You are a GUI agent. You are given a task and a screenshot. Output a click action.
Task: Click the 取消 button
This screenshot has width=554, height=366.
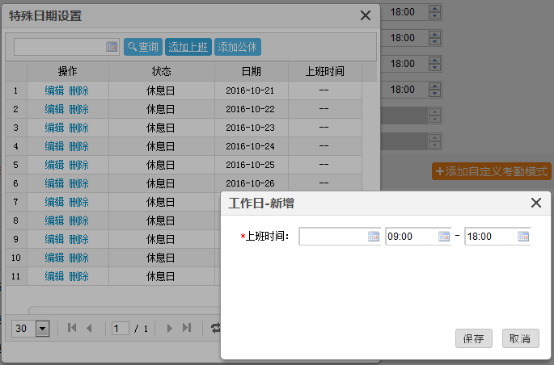[x=520, y=338]
